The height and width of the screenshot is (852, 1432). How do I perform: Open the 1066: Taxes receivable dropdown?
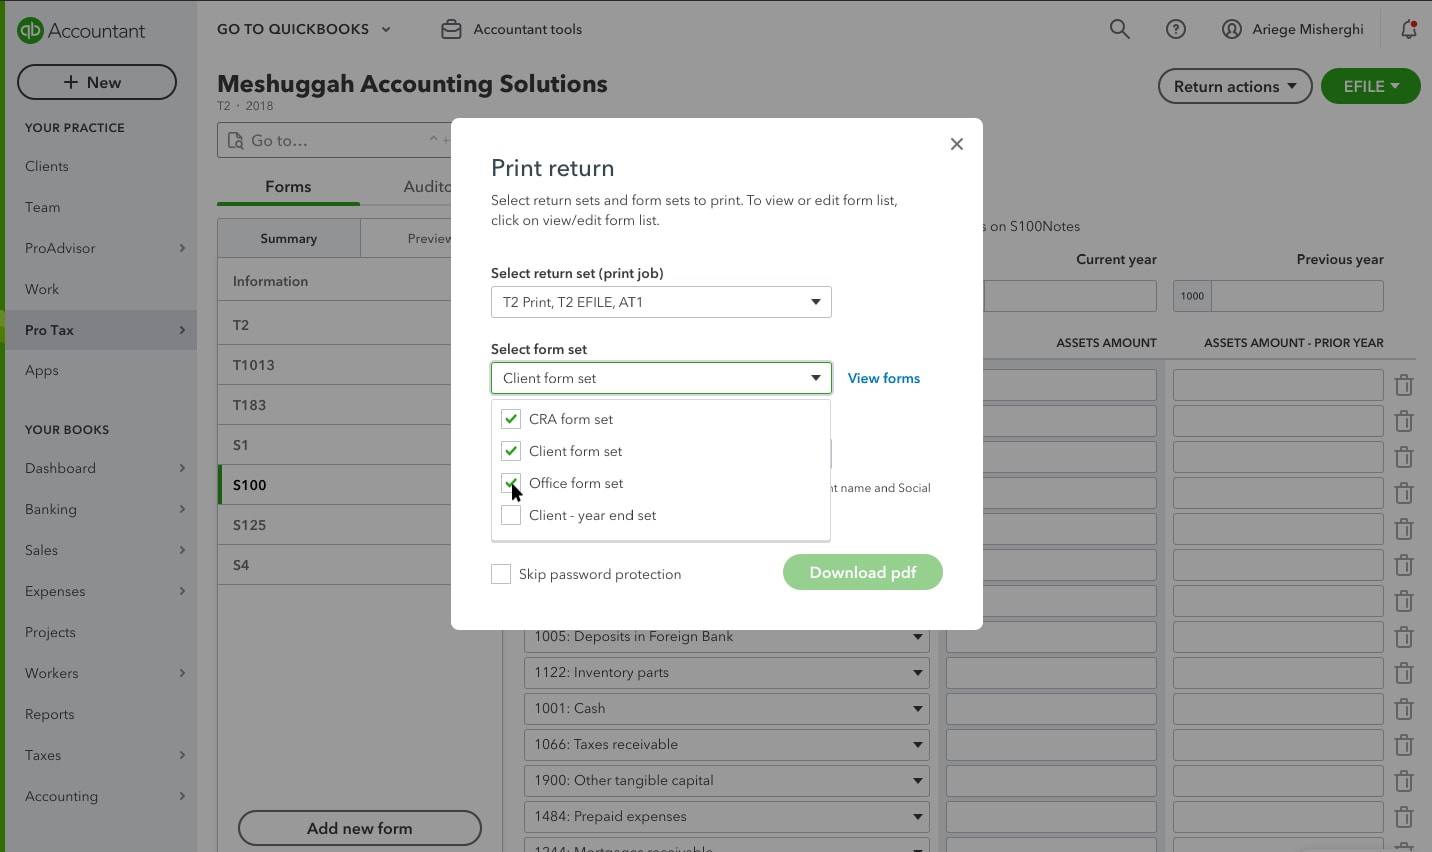click(x=727, y=745)
